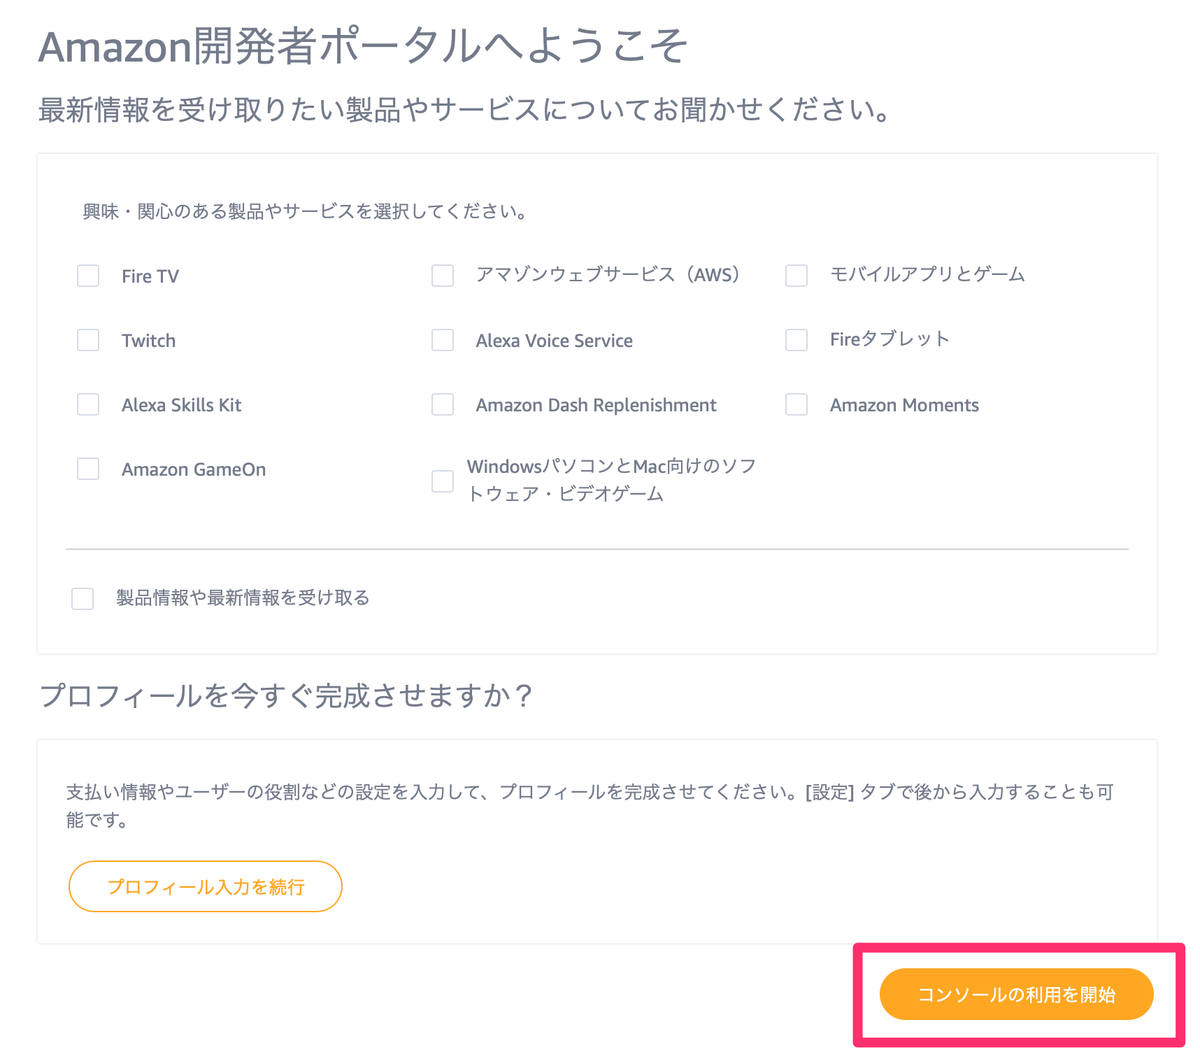This screenshot has height=1048, width=1200.
Task: Click the Amazon Moments label text
Action: pyautogui.click(x=904, y=404)
